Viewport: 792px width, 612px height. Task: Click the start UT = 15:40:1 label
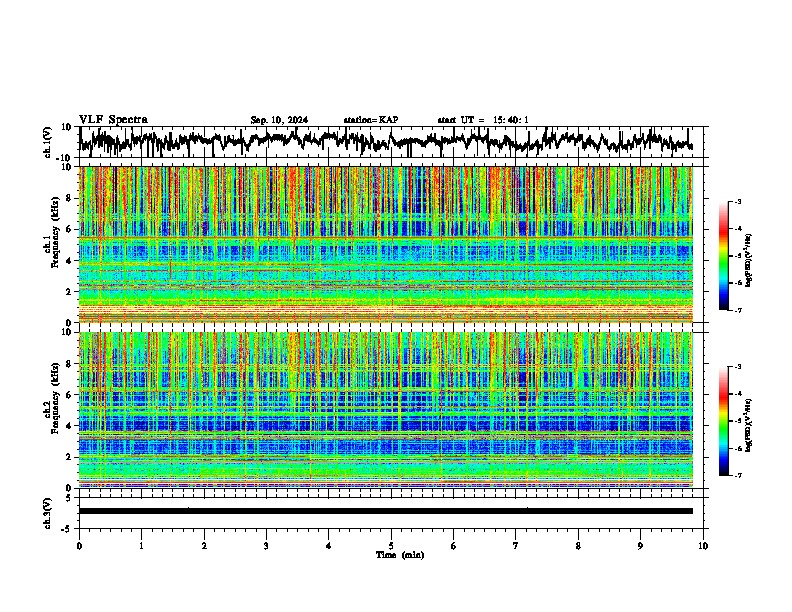click(483, 120)
